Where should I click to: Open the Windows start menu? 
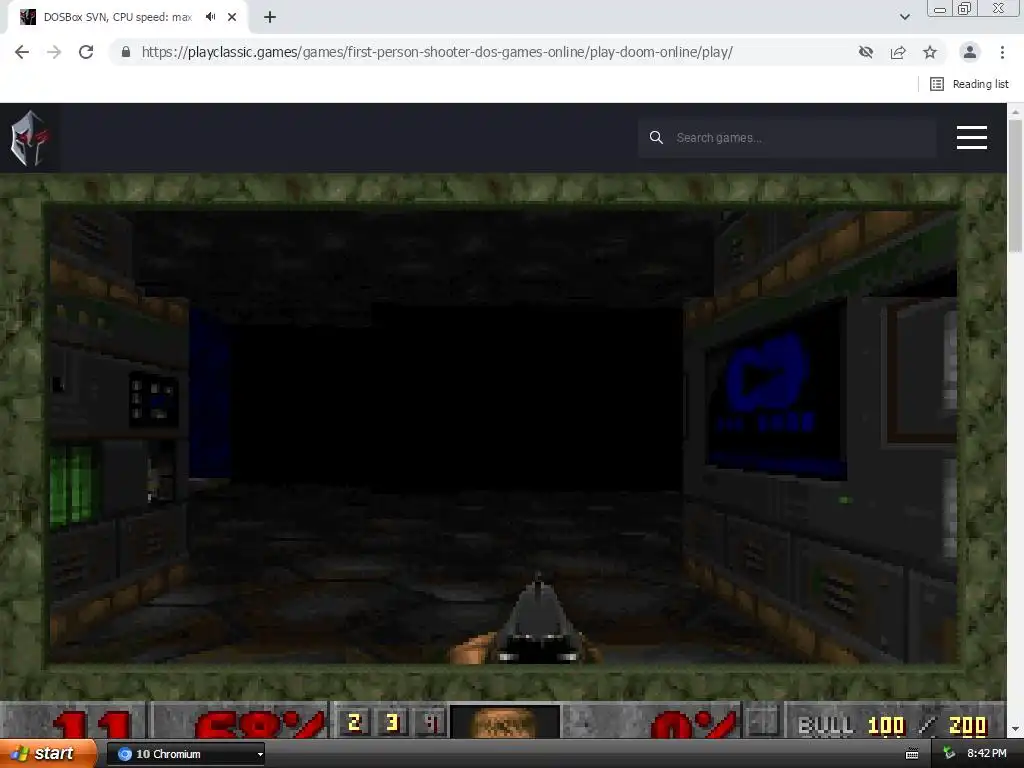48,754
